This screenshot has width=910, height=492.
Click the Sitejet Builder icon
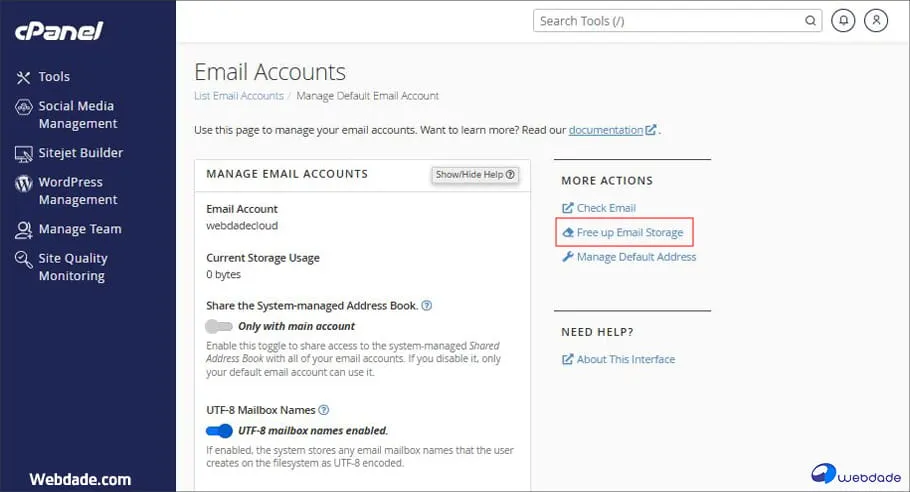23,154
